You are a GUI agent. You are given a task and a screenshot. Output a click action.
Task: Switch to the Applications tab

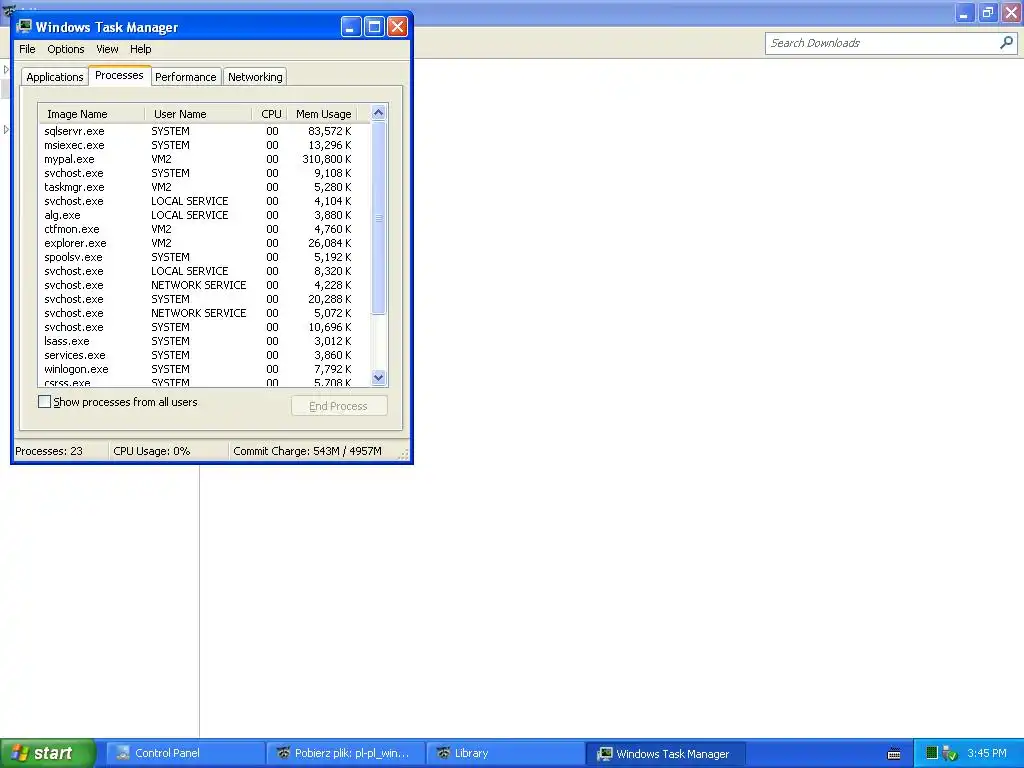[55, 76]
